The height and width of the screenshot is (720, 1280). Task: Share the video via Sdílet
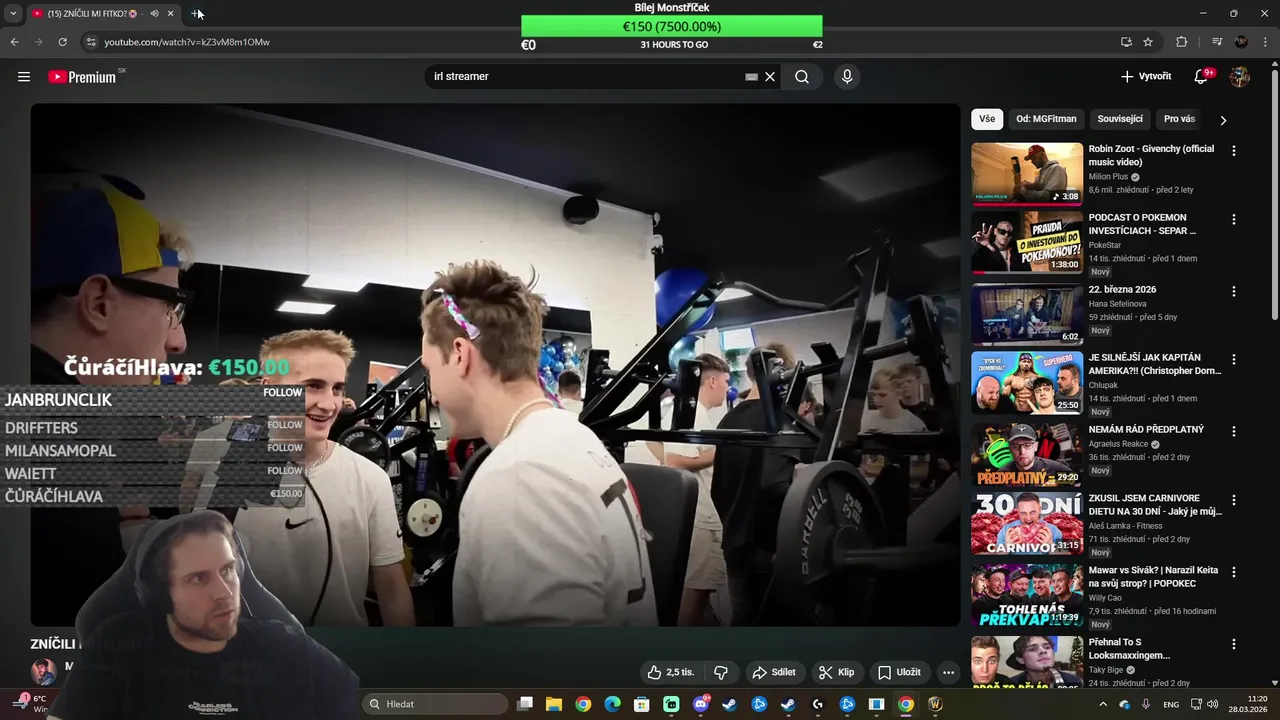tap(774, 672)
